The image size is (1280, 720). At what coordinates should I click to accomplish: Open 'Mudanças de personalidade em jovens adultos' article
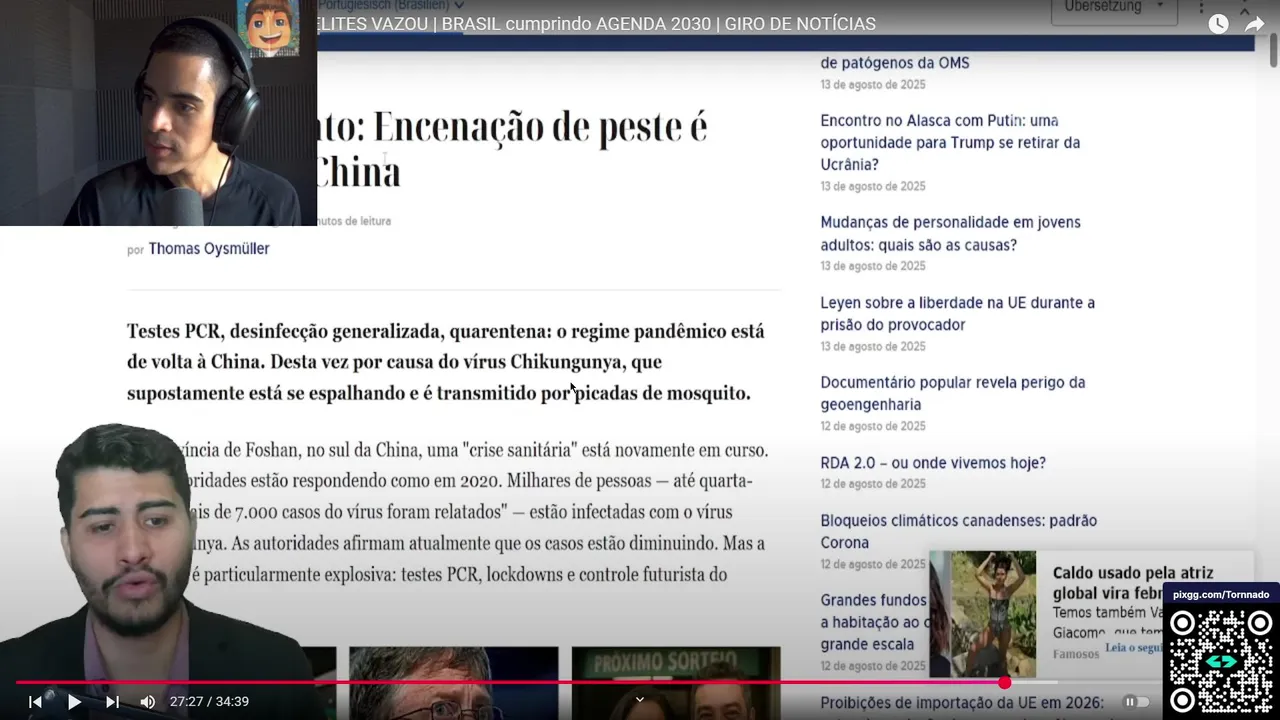tap(950, 233)
